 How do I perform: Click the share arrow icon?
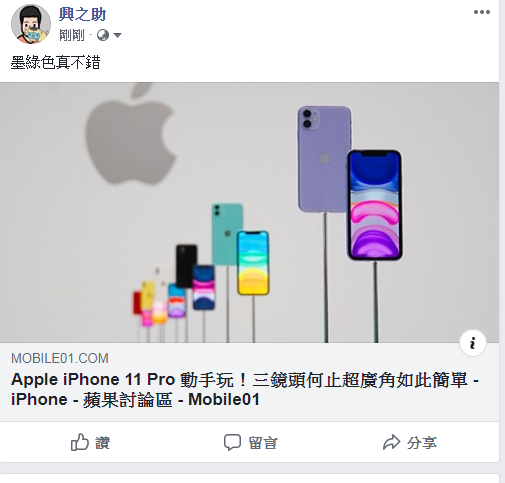tap(391, 442)
